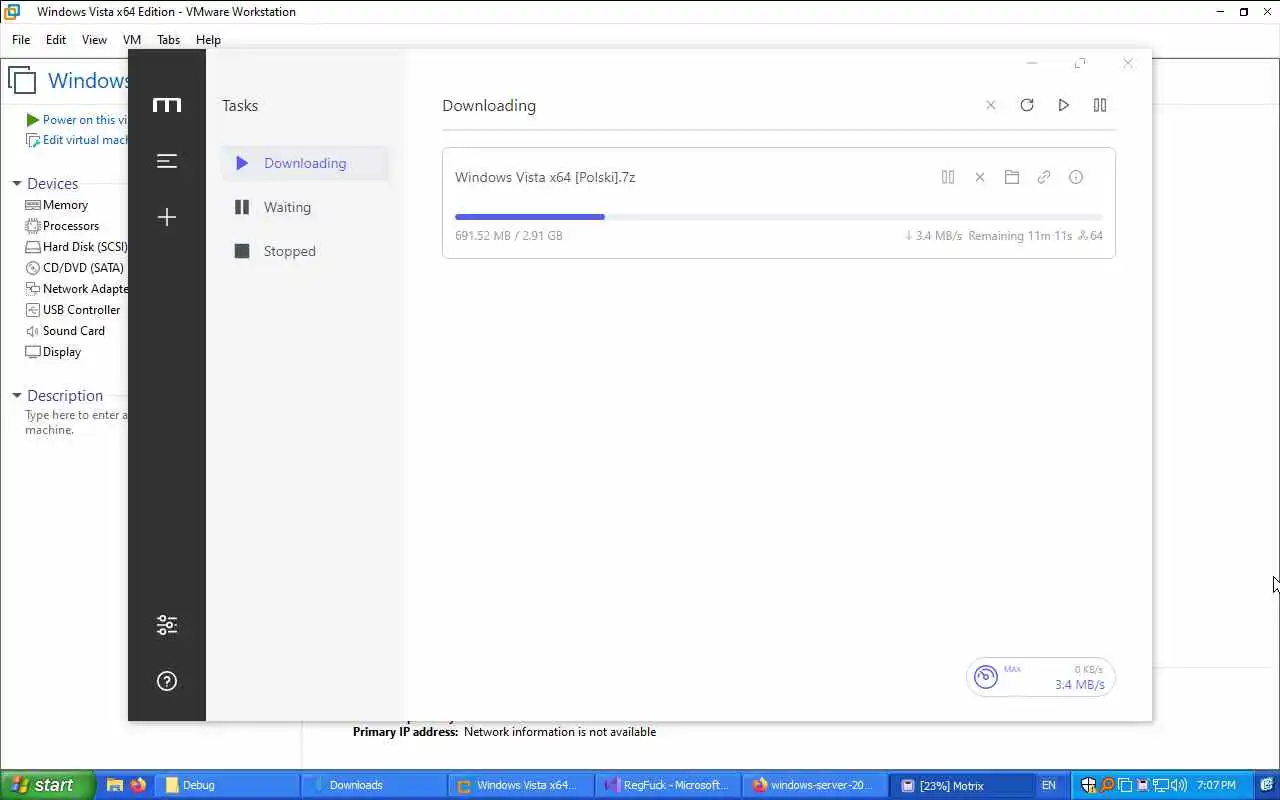The height and width of the screenshot is (800, 1280).
Task: Pause all tasks in header toolbar
Action: (x=1100, y=105)
